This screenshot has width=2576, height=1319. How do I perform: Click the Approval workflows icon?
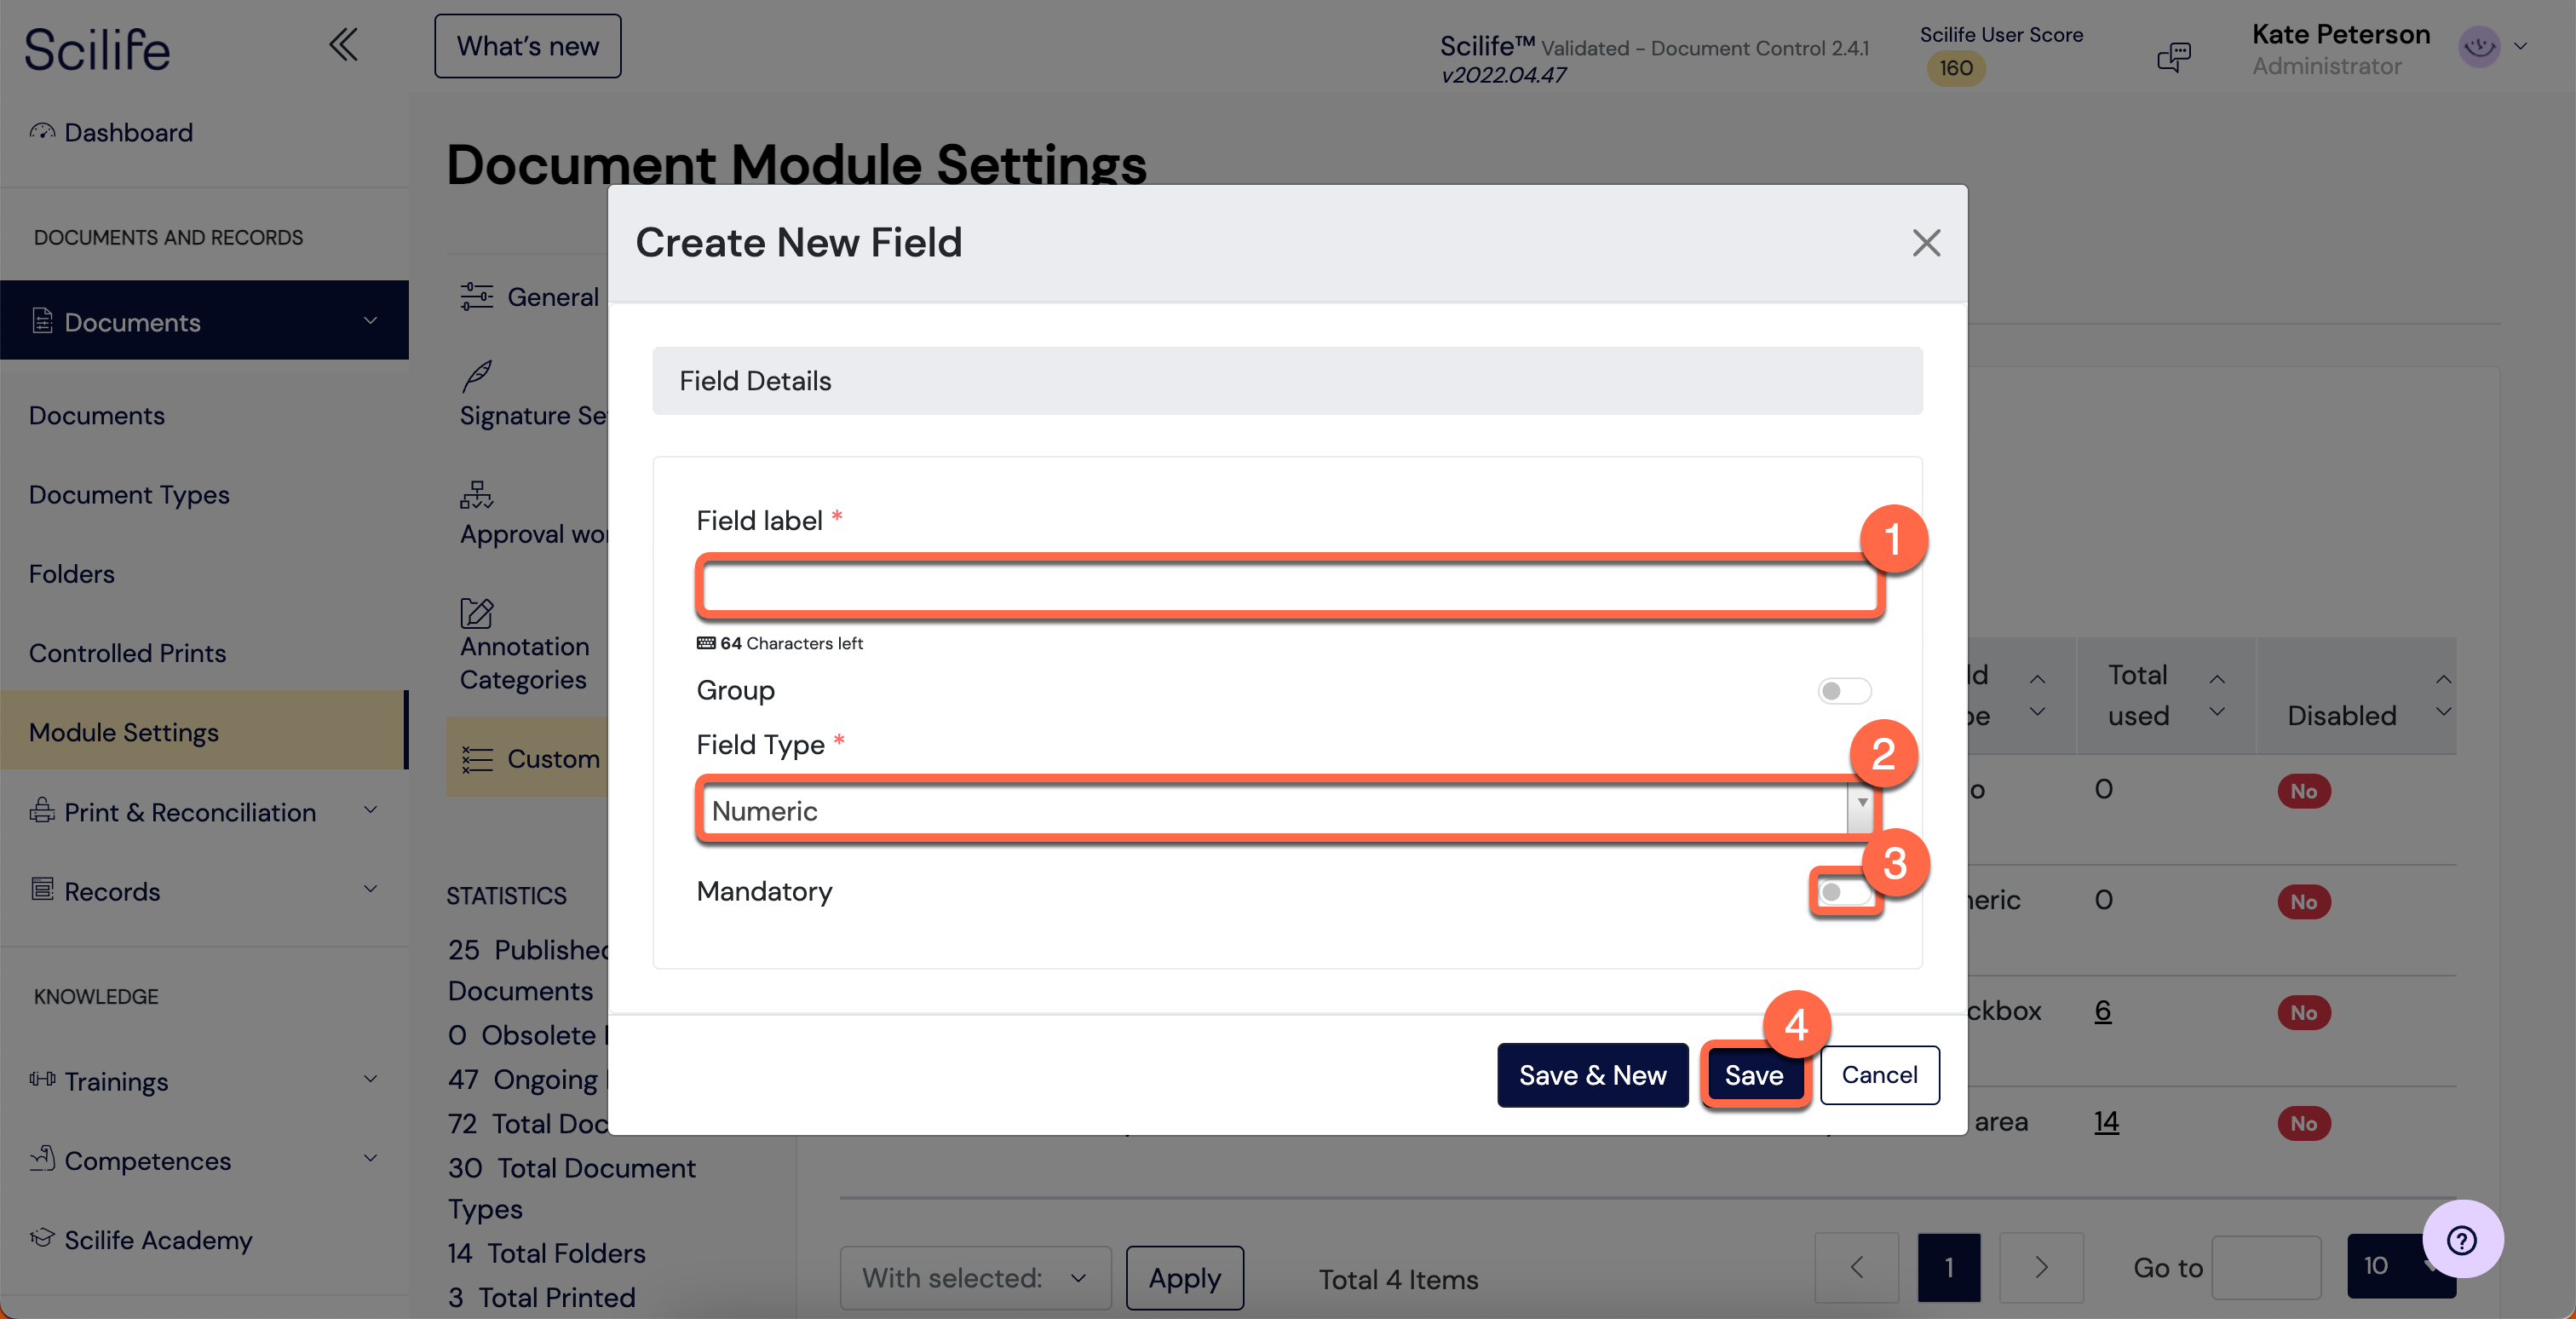[x=476, y=495]
